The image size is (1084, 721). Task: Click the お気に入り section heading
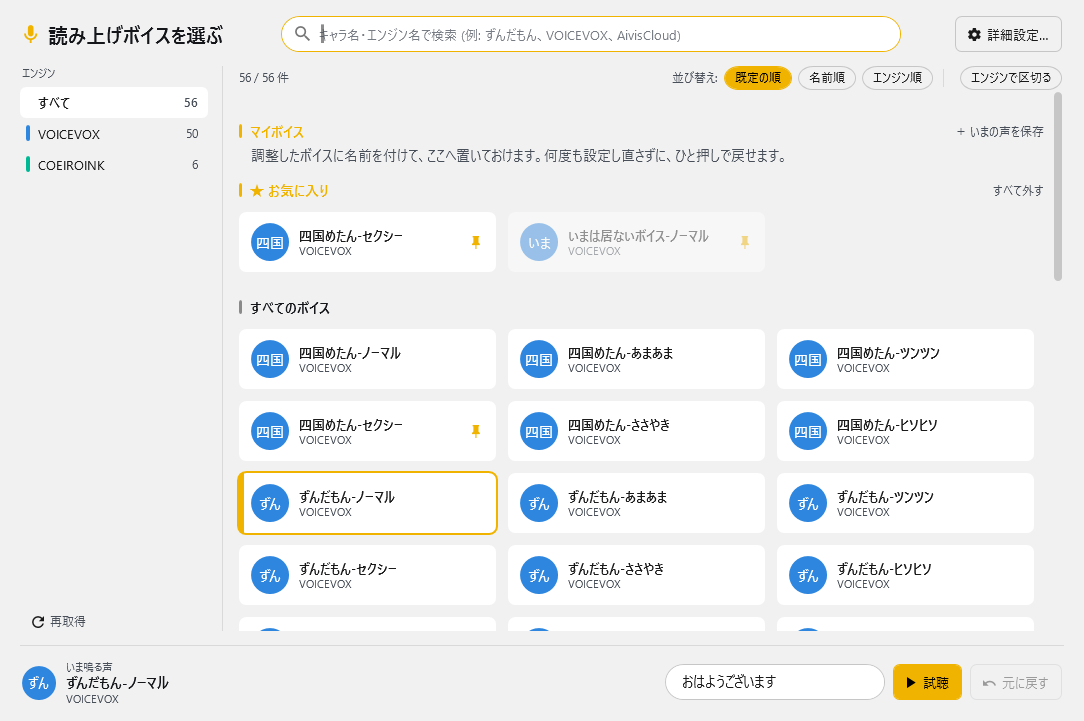290,190
